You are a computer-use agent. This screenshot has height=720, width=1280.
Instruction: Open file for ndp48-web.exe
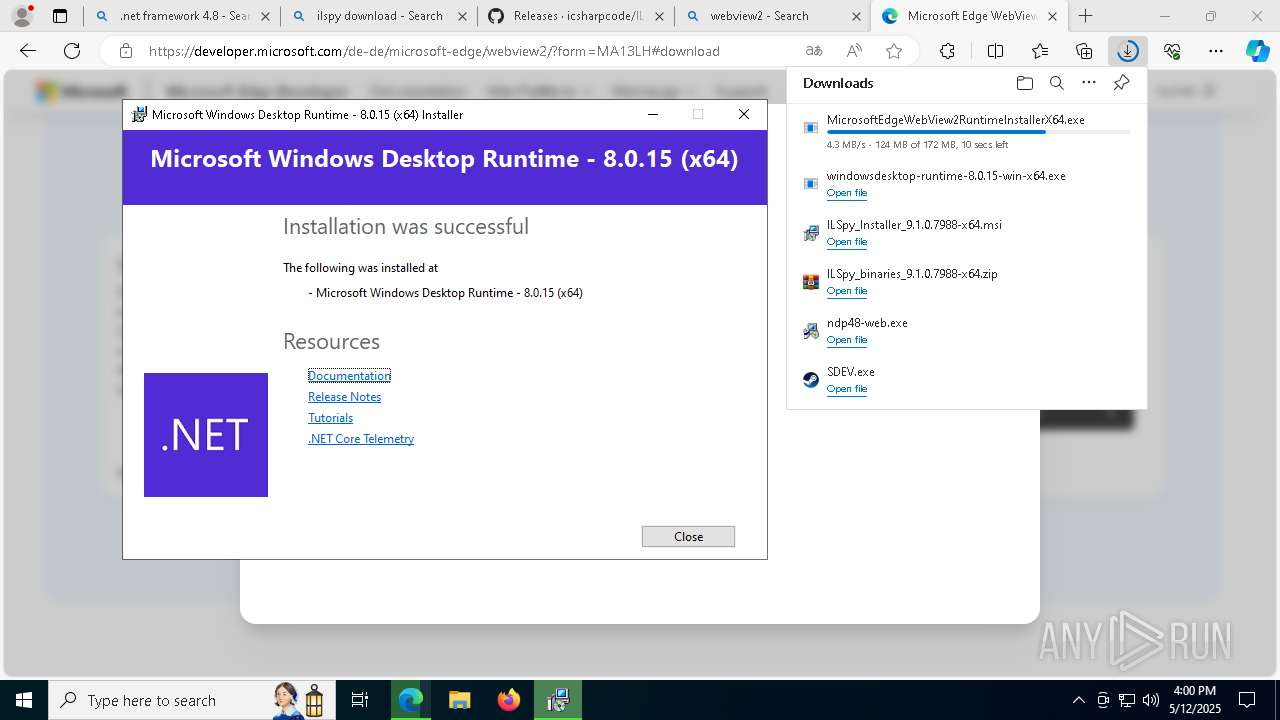tap(846, 340)
